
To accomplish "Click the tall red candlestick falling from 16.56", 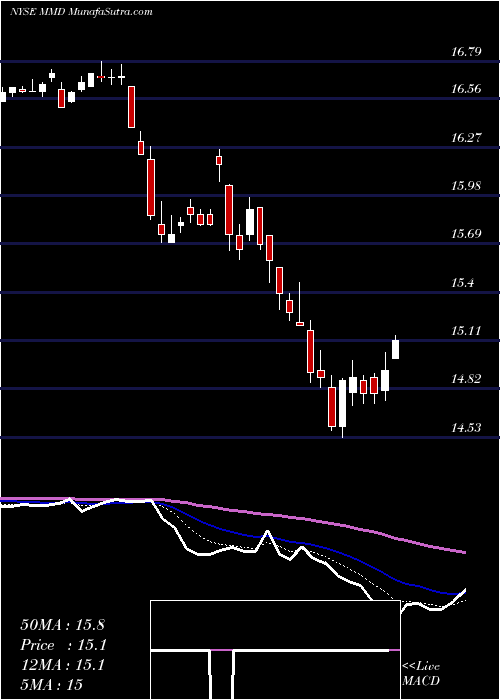I will (x=131, y=107).
